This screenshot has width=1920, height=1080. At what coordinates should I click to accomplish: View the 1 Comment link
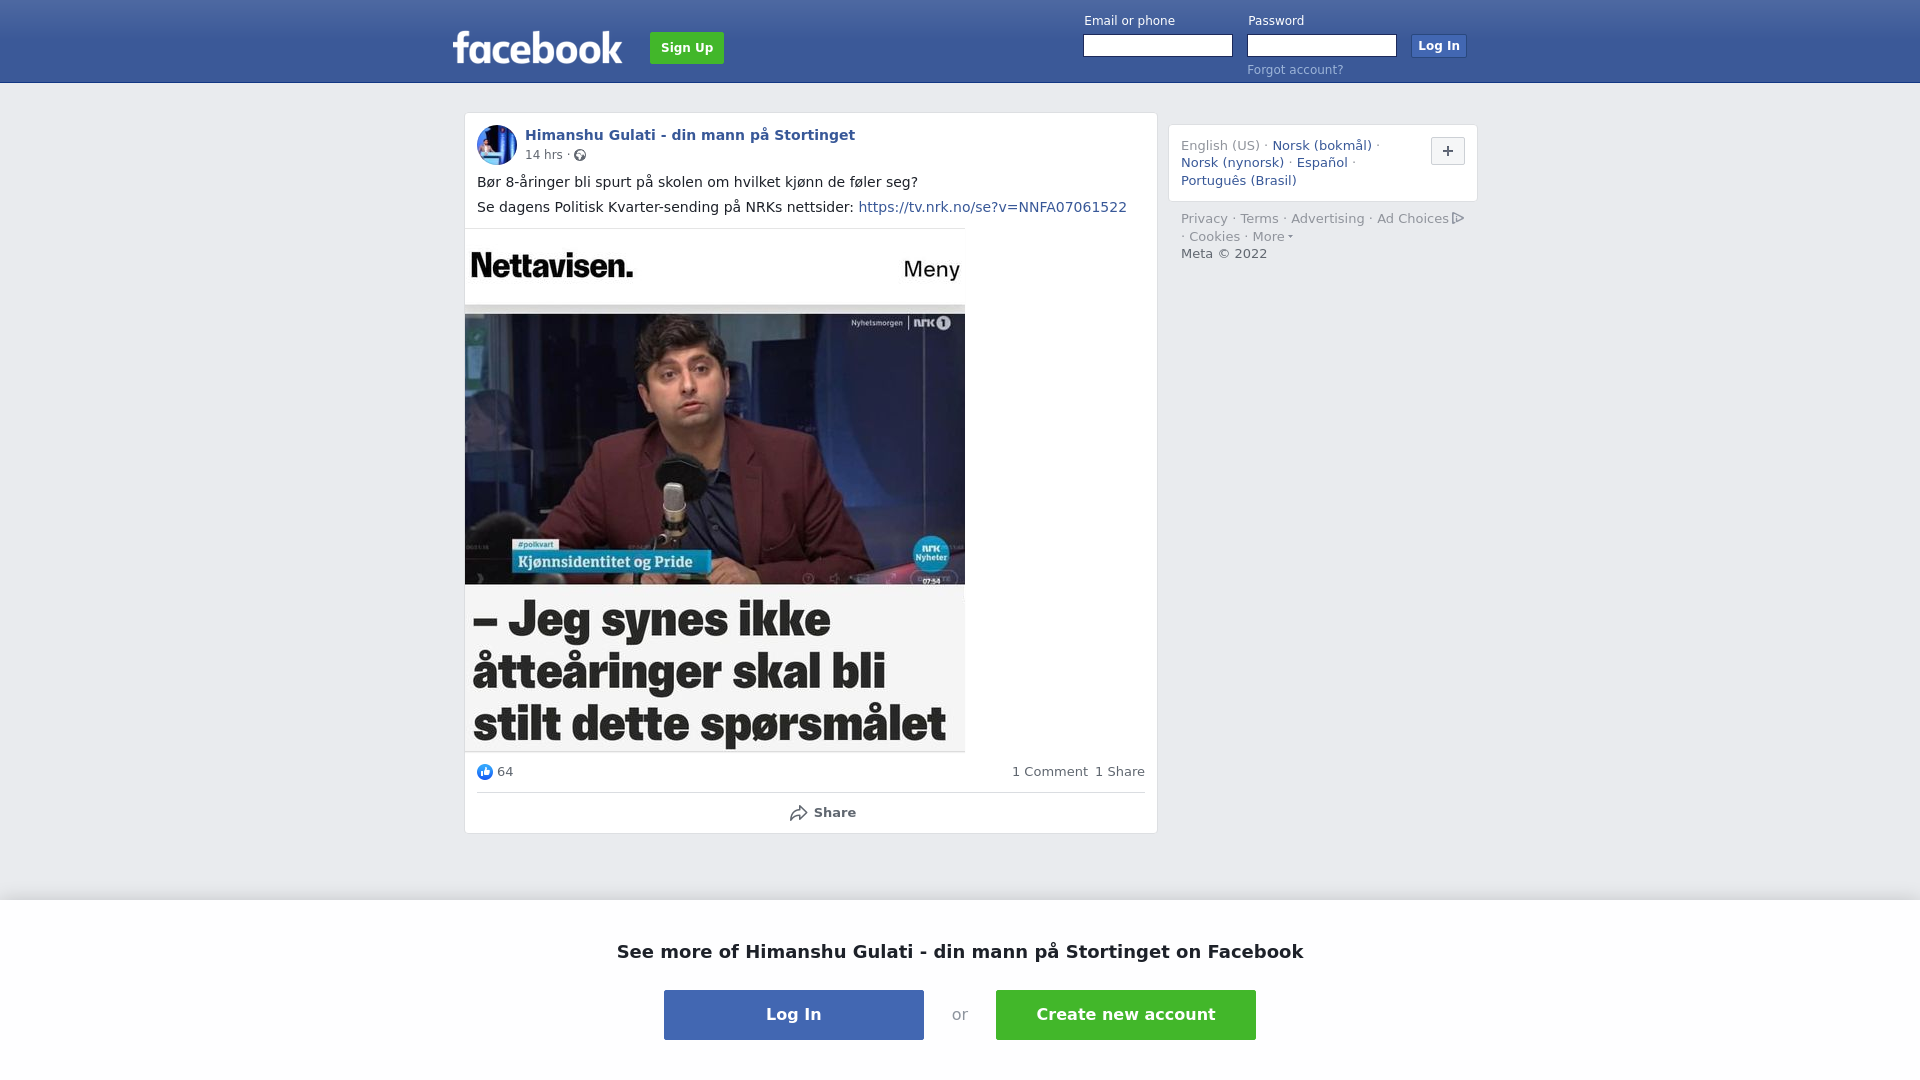click(1050, 772)
